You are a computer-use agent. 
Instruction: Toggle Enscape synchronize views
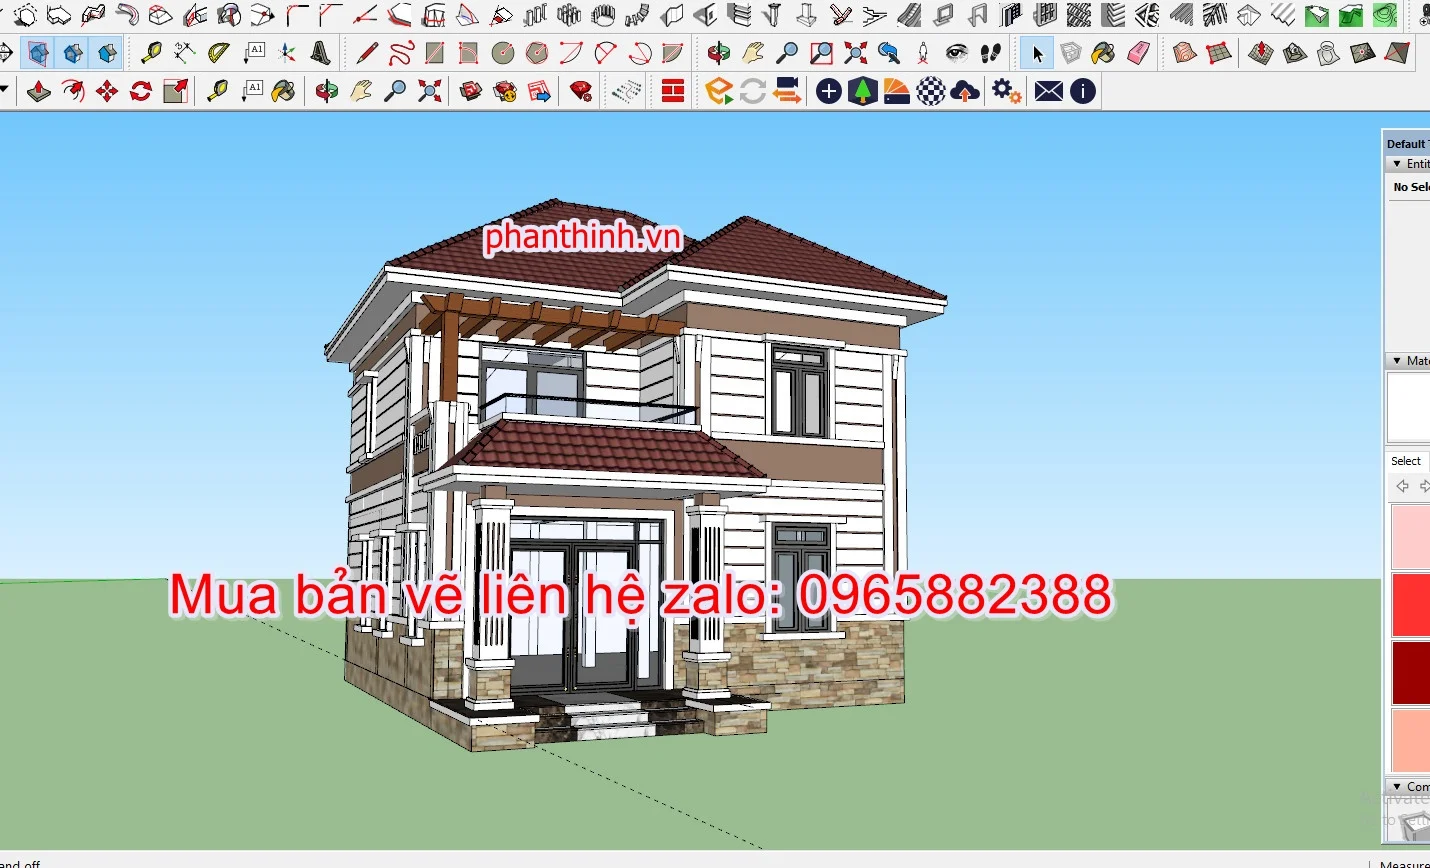tap(787, 92)
